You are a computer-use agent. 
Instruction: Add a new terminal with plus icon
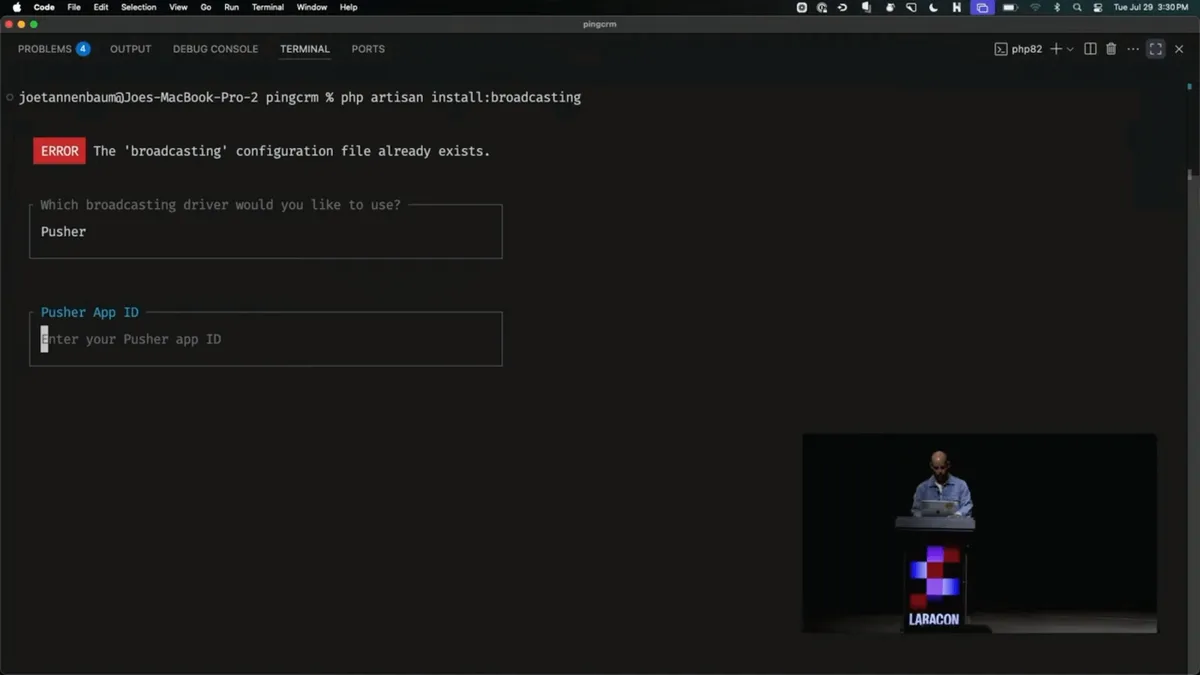[x=1056, y=49]
